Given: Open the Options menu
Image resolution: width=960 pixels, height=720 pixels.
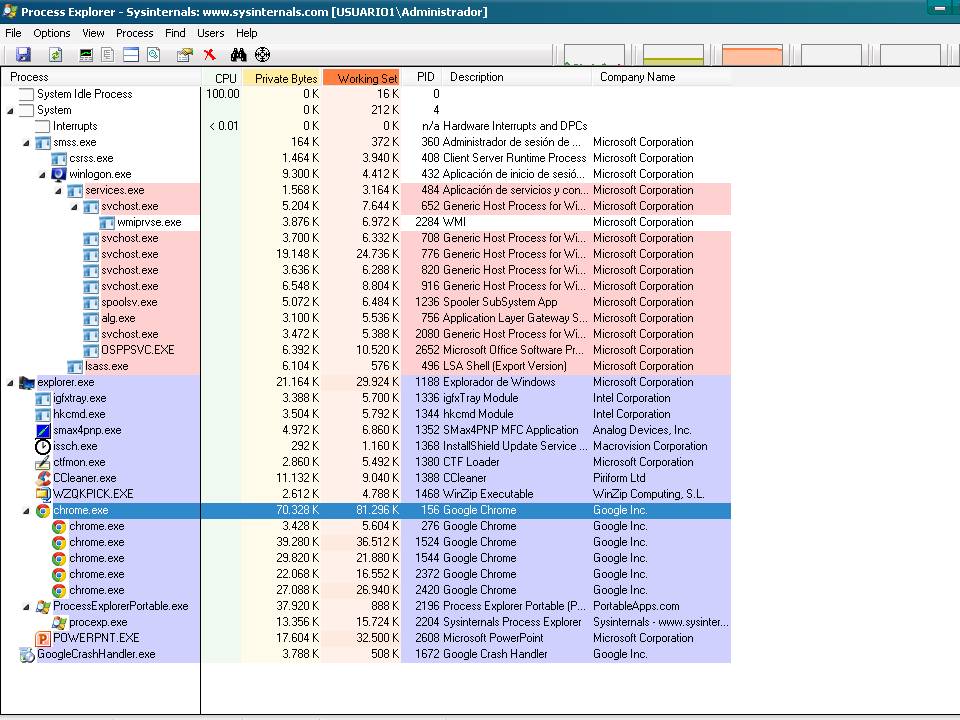Looking at the screenshot, I should click(x=51, y=33).
